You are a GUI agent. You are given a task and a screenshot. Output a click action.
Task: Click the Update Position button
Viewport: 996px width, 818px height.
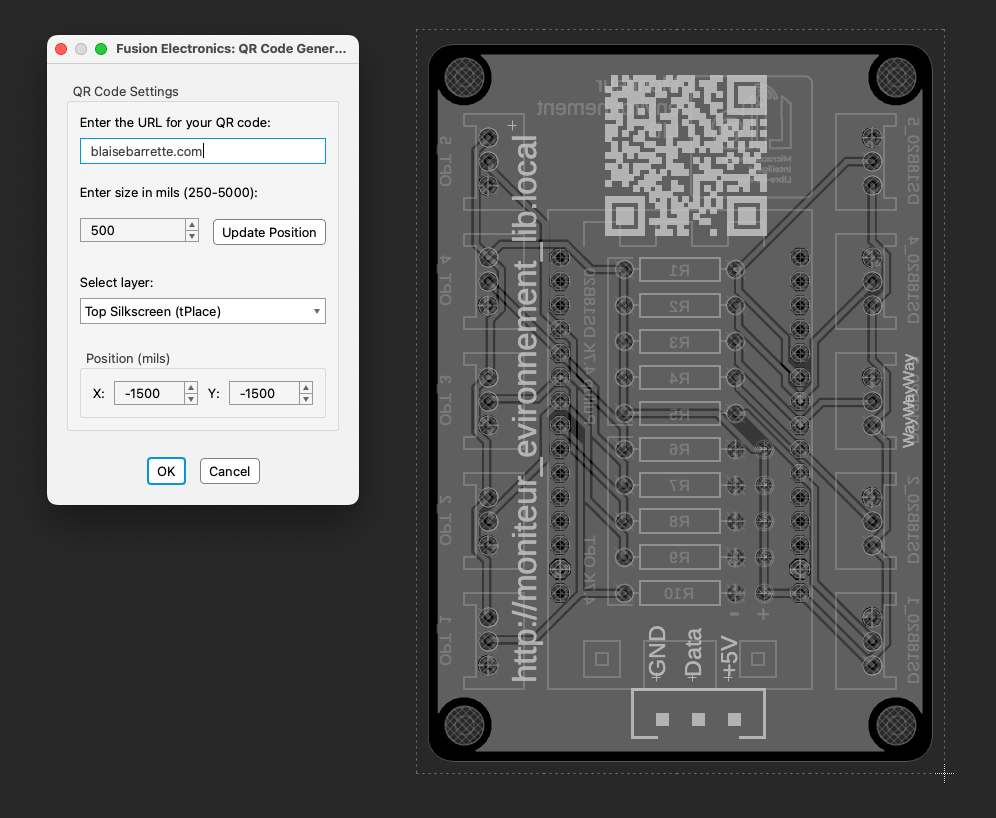pos(269,232)
